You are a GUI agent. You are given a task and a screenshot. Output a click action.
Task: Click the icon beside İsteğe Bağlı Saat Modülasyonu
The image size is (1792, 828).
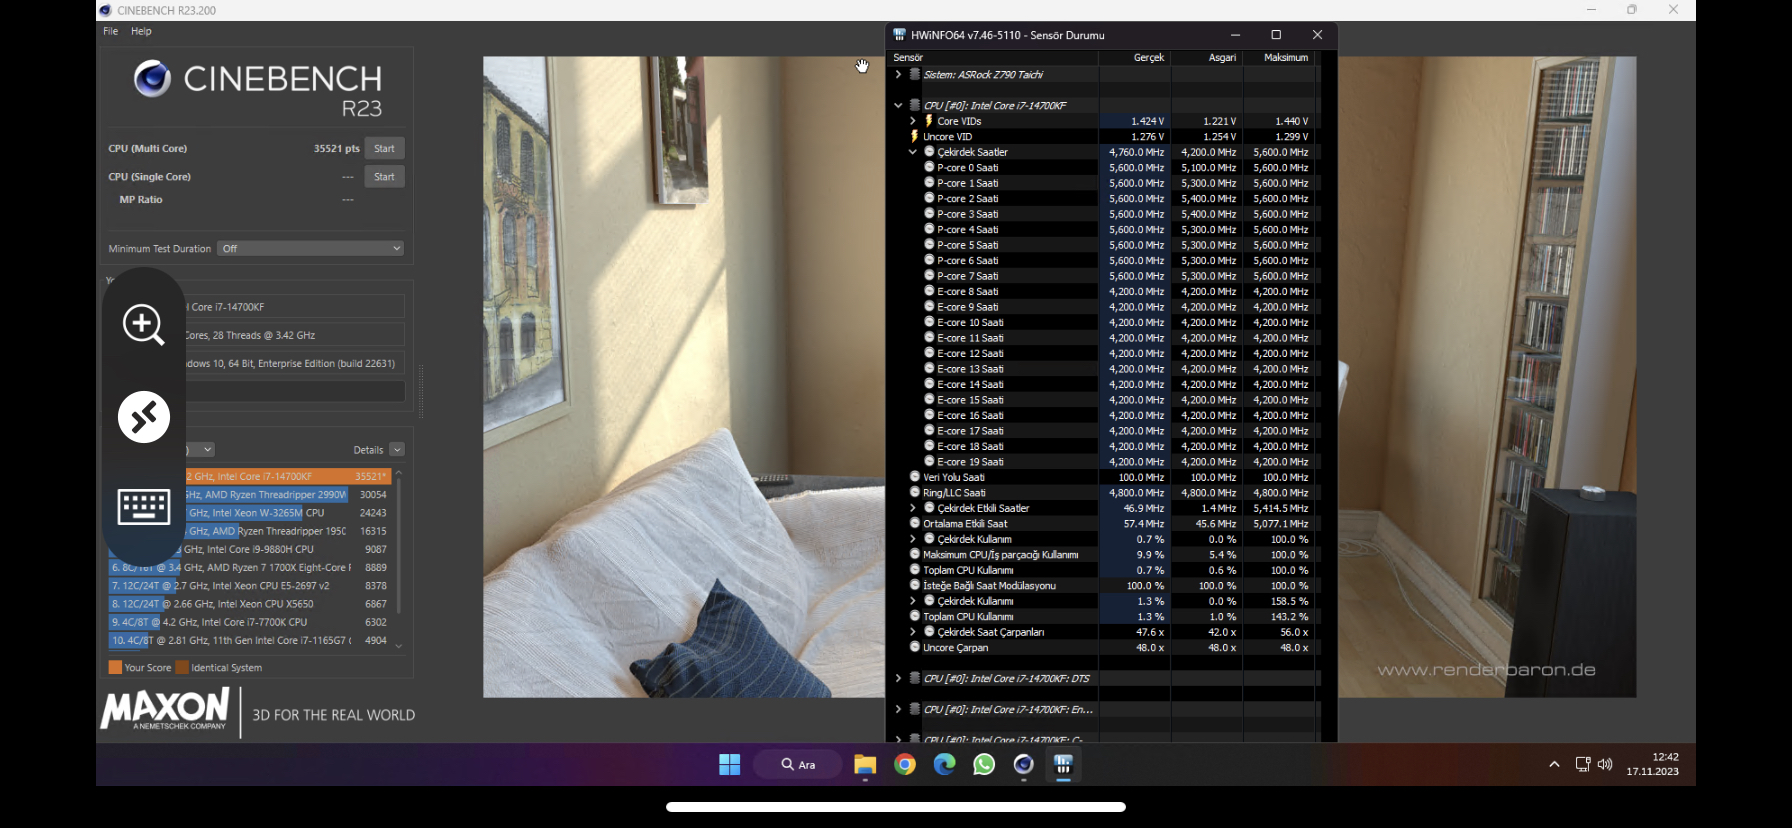(x=914, y=585)
